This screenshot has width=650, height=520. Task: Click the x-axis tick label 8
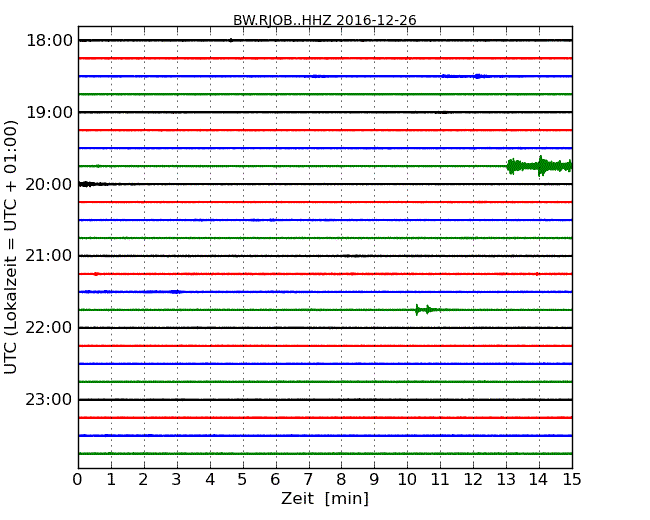point(341,480)
